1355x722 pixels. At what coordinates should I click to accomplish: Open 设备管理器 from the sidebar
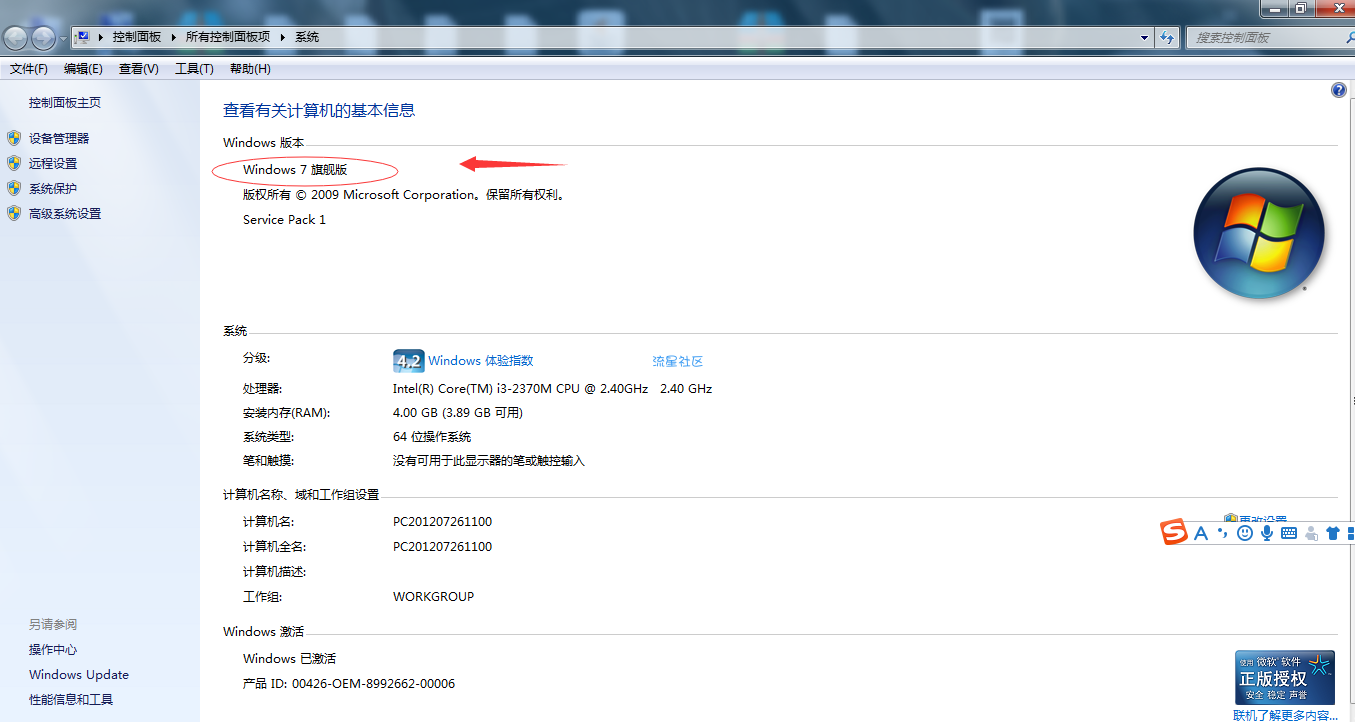59,139
